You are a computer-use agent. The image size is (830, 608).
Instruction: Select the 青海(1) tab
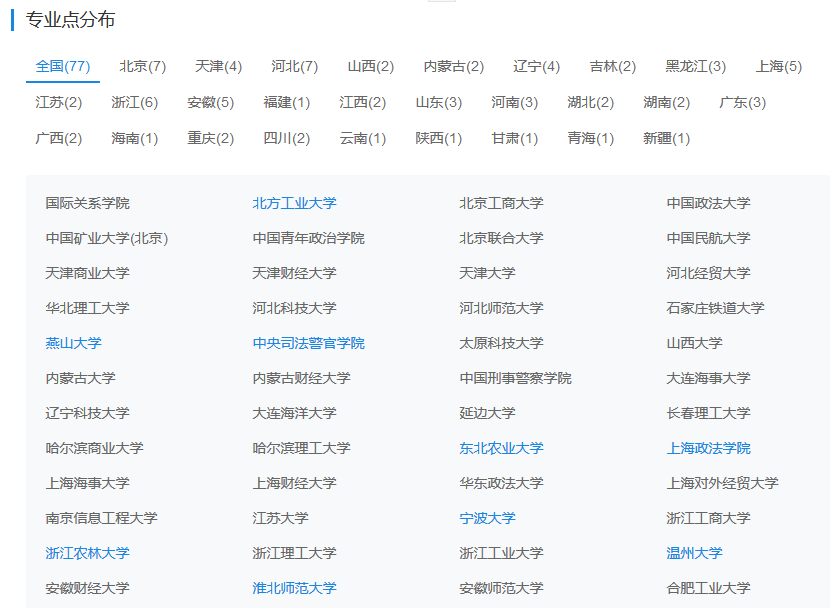(590, 139)
